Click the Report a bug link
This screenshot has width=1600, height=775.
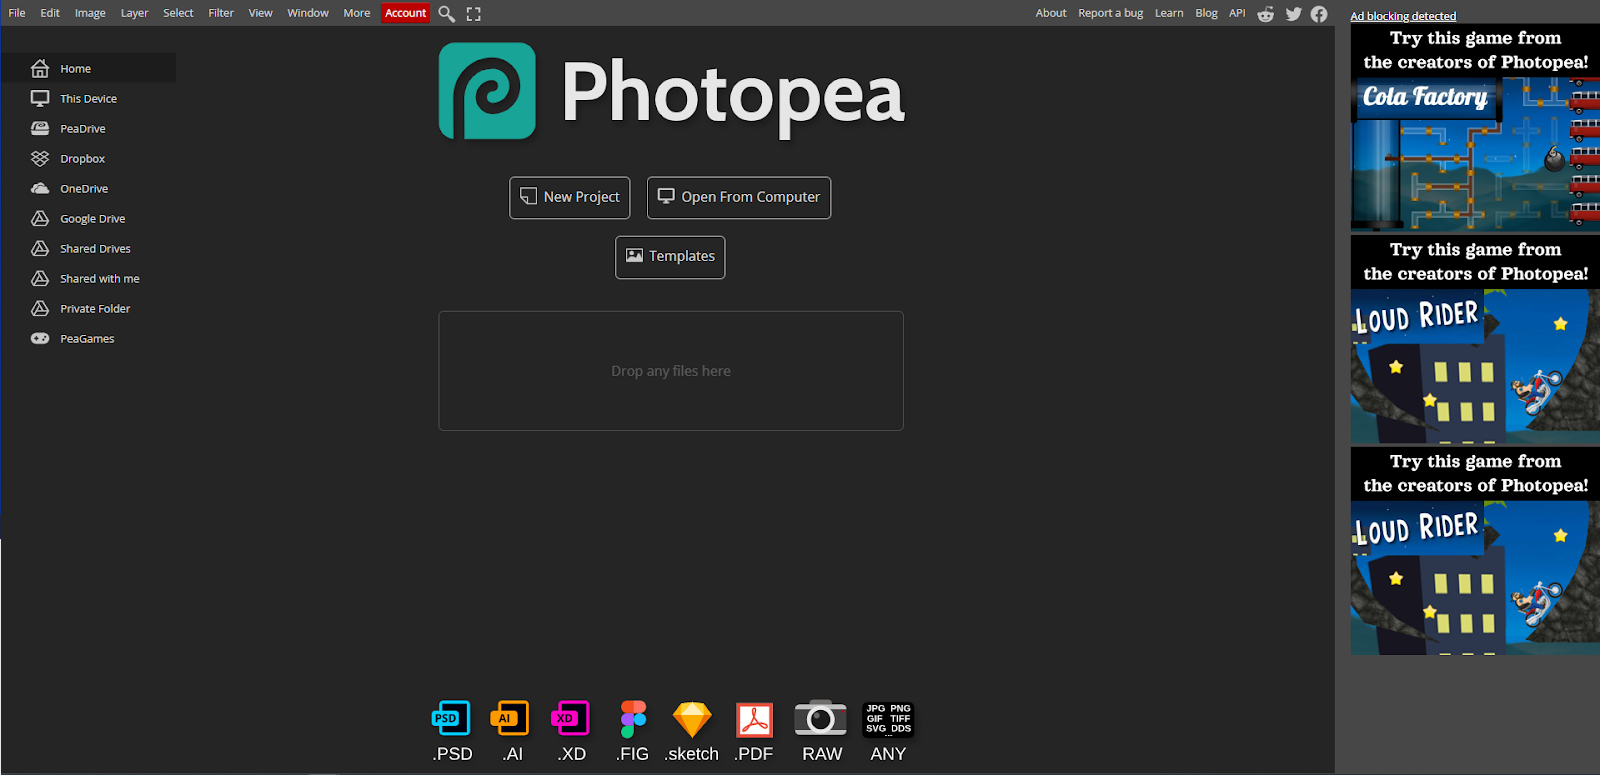pos(1110,13)
